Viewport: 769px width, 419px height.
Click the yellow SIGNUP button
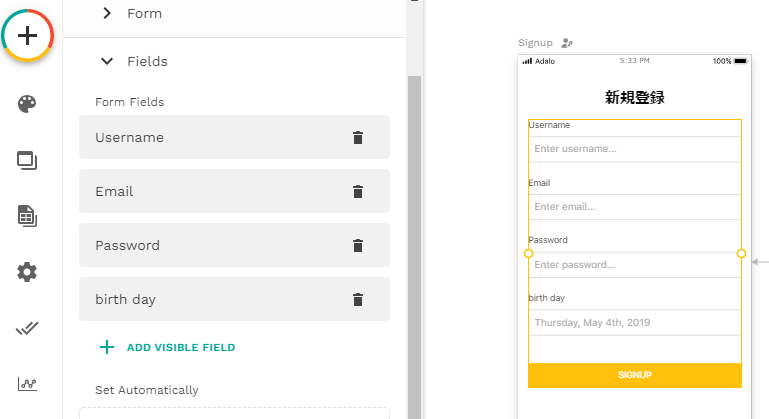coord(635,375)
